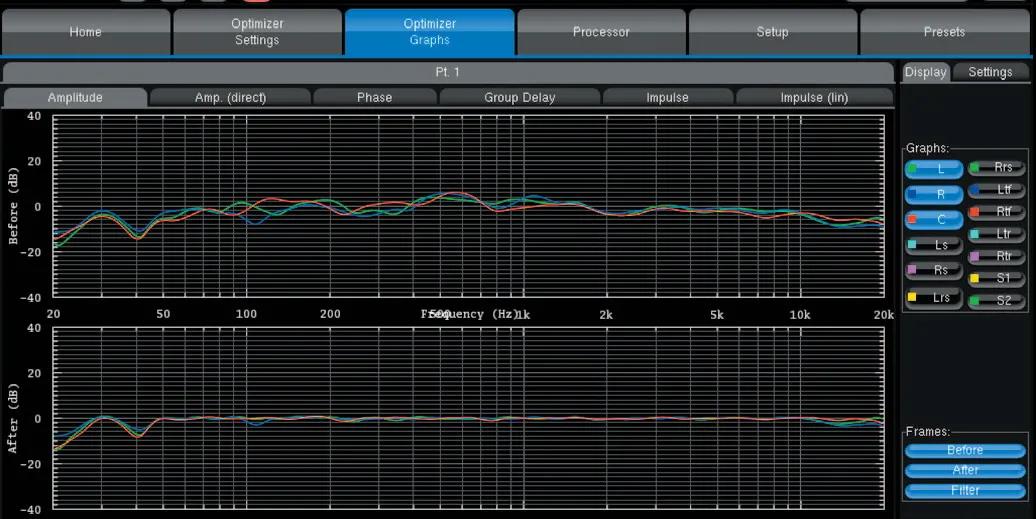Viewport: 1036px width, 519px height.
Task: Enable the S1 subwoofer graph
Action: 996,278
